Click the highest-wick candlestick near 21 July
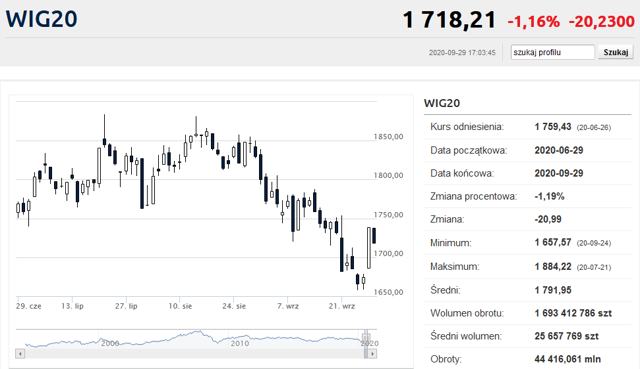Viewport: 640px width, 369px height. [x=104, y=131]
